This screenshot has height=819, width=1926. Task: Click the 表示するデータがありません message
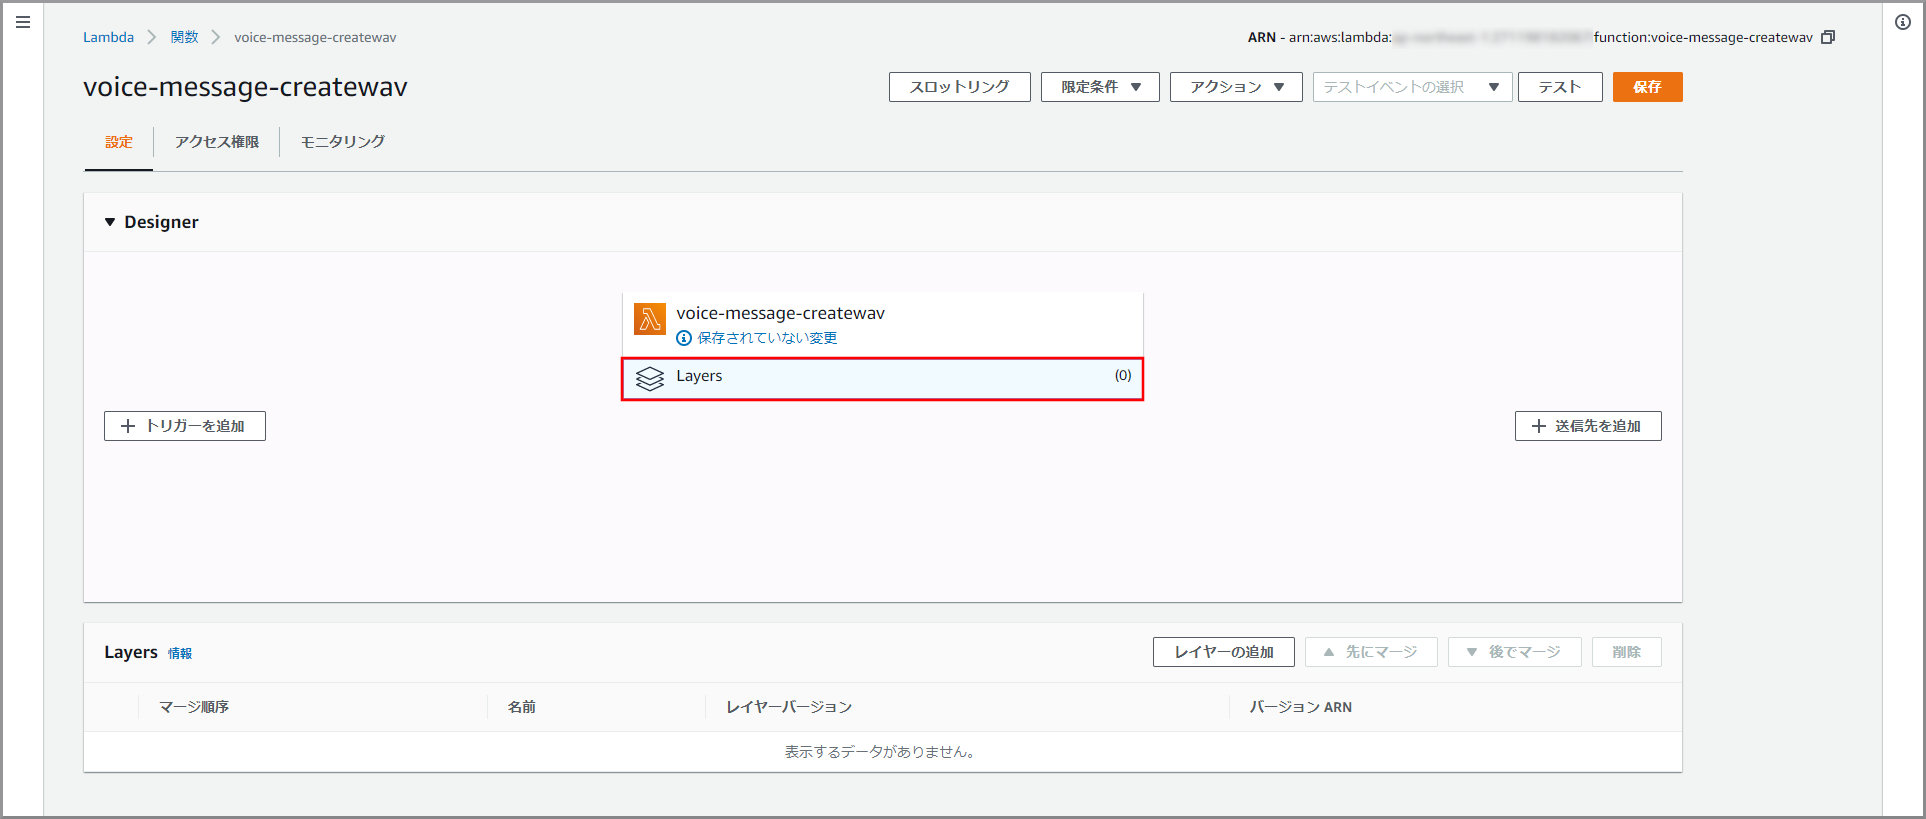(880, 752)
